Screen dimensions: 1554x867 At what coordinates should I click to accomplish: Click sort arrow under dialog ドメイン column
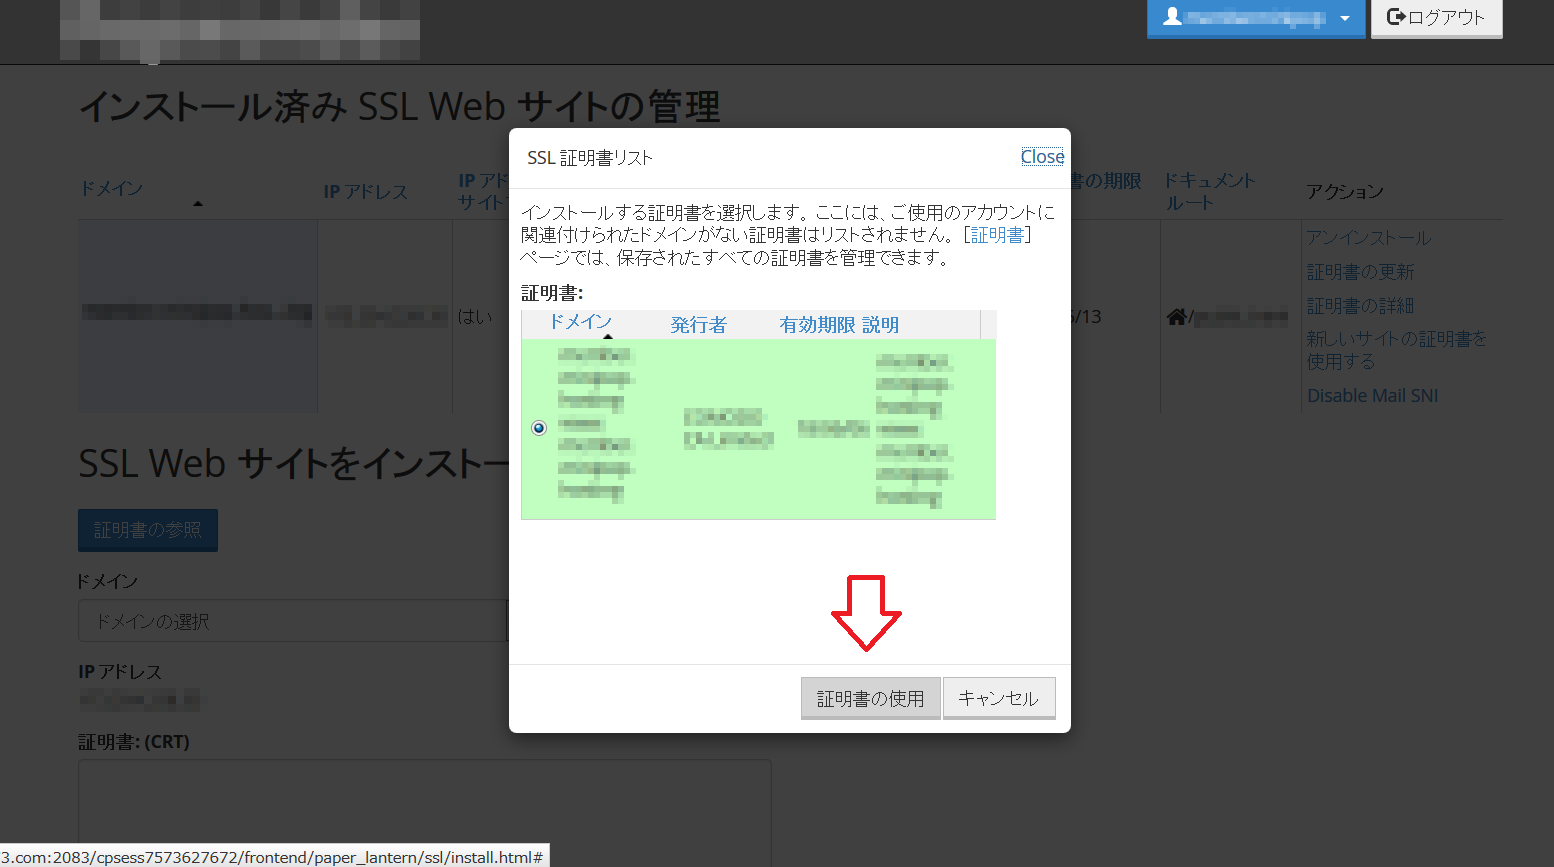[607, 337]
